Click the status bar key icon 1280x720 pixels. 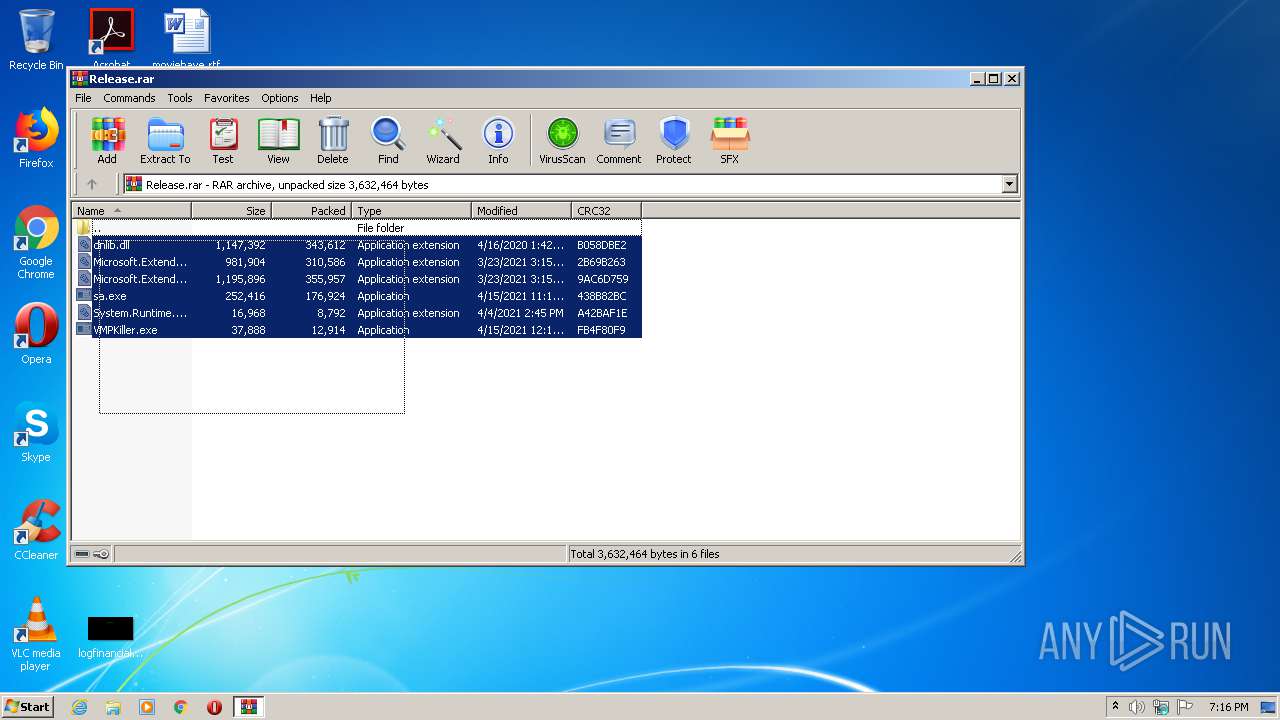[x=101, y=554]
